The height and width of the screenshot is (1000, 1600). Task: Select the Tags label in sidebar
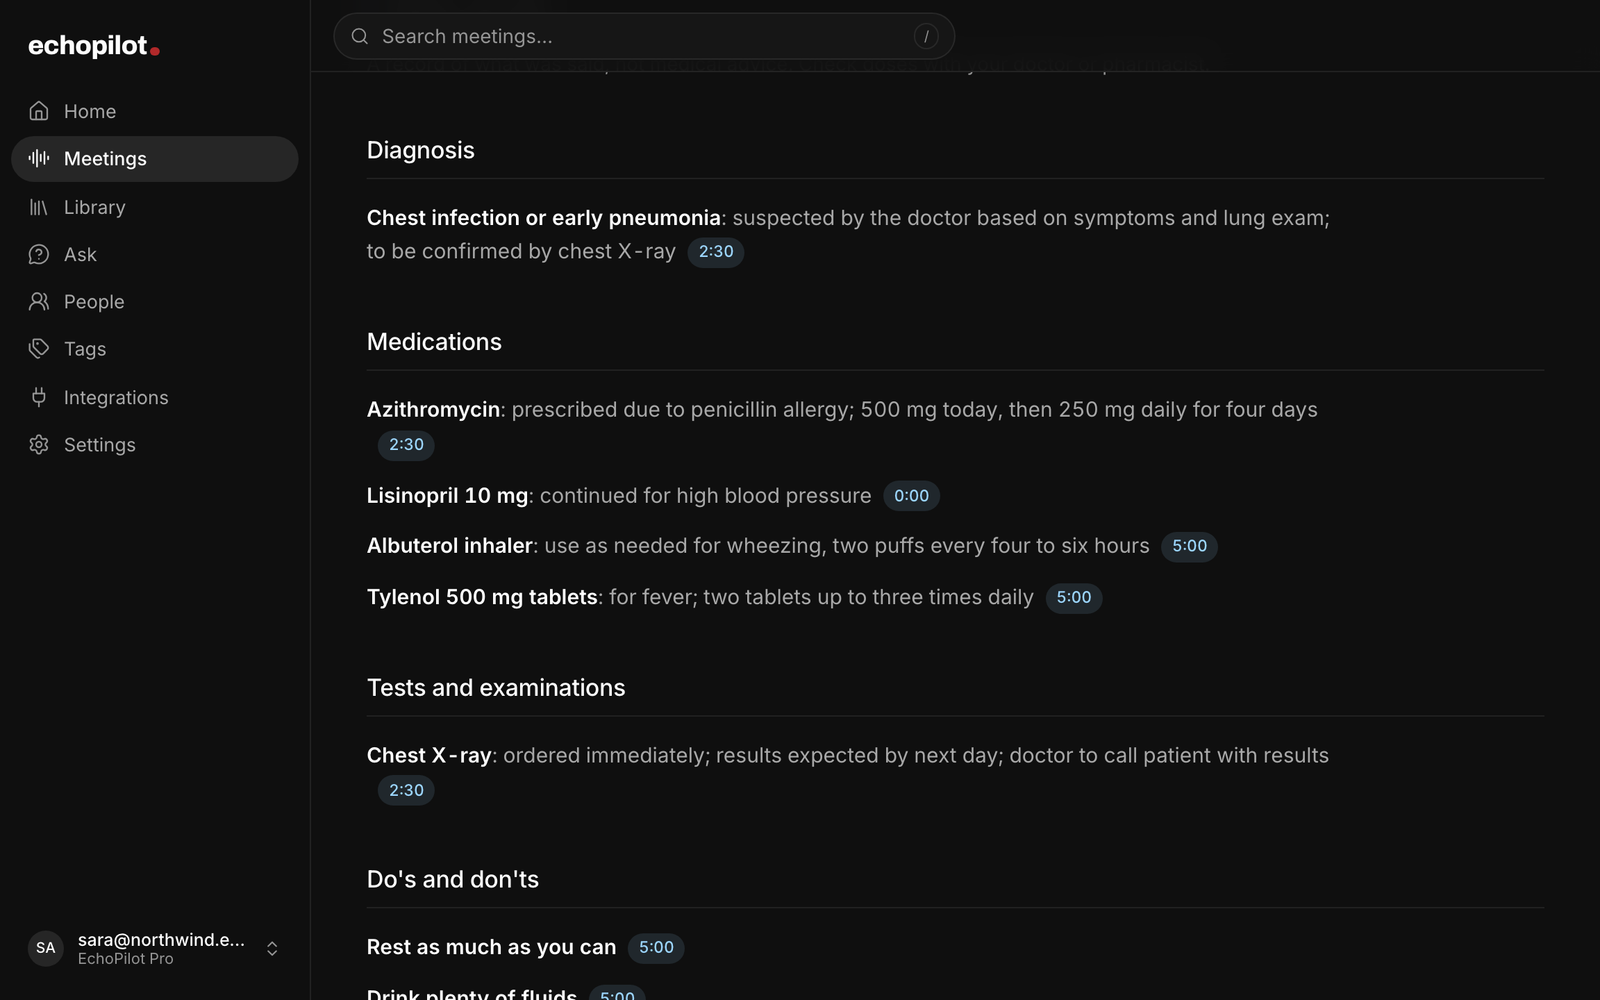point(85,348)
